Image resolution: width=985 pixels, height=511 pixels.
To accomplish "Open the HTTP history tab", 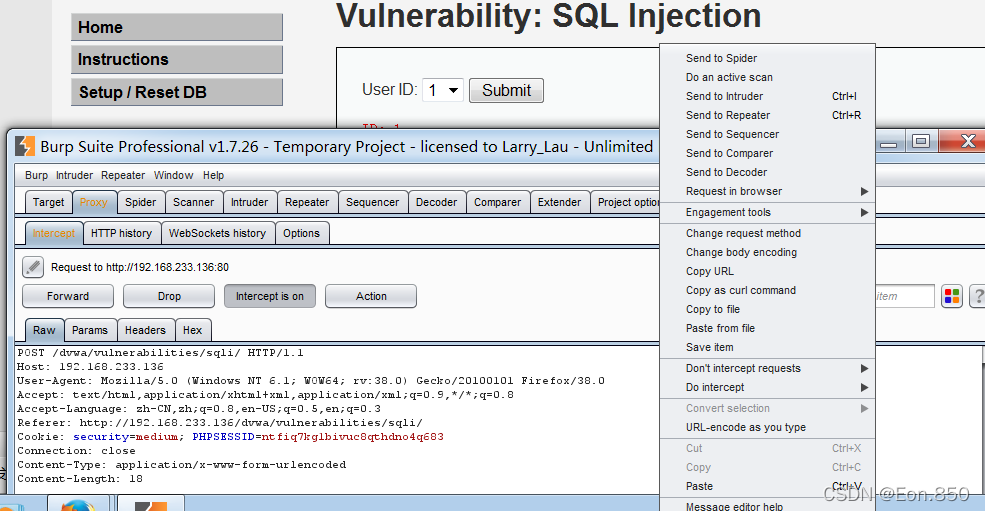I will pyautogui.click(x=121, y=233).
